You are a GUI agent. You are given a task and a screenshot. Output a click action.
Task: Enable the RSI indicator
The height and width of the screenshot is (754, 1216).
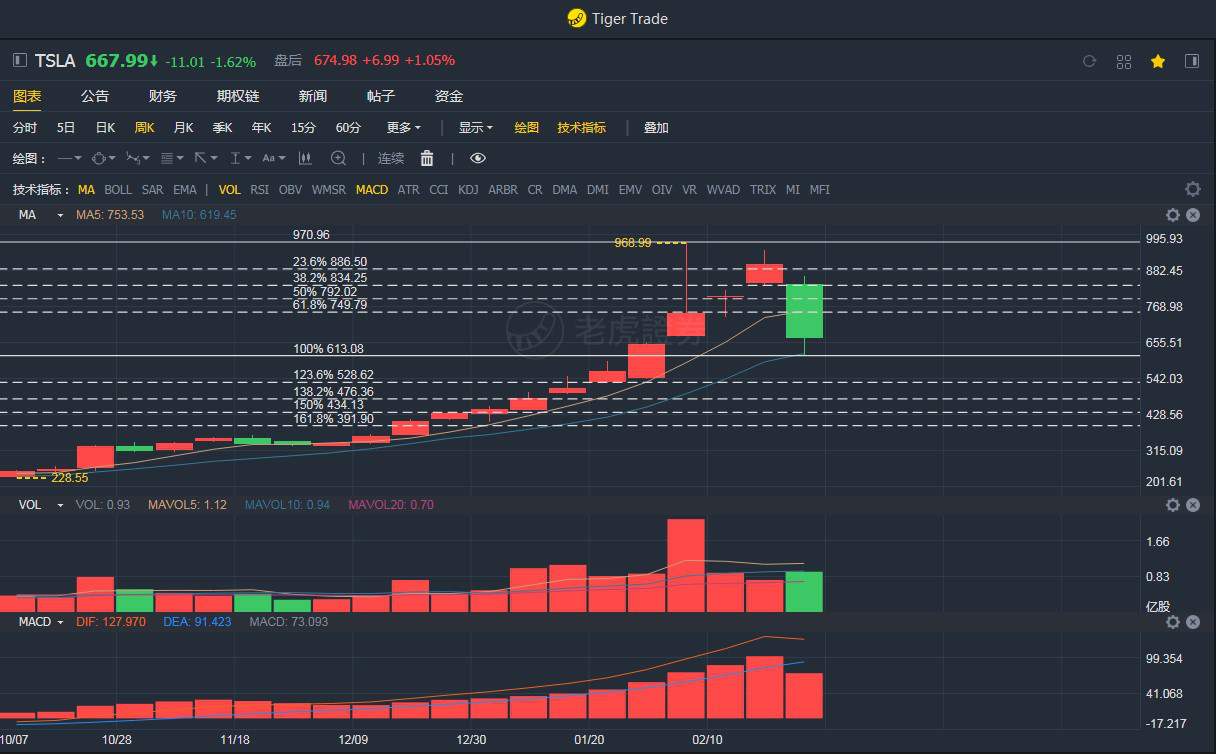click(260, 189)
